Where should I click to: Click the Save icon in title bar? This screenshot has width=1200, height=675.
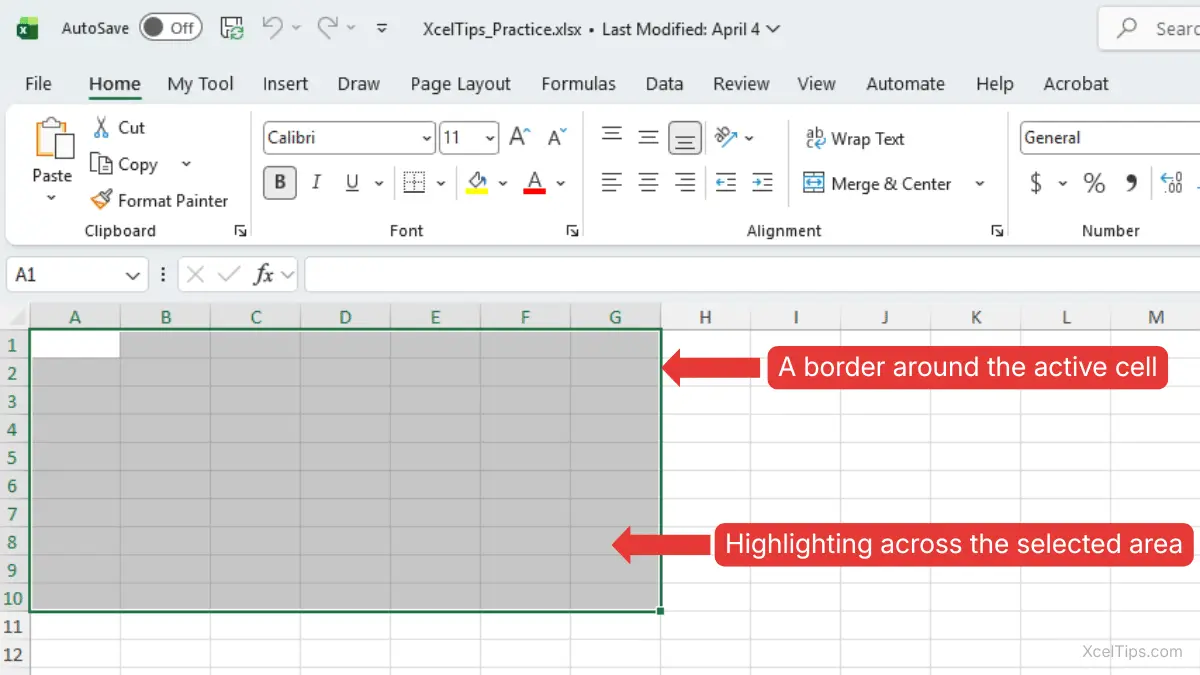(232, 28)
